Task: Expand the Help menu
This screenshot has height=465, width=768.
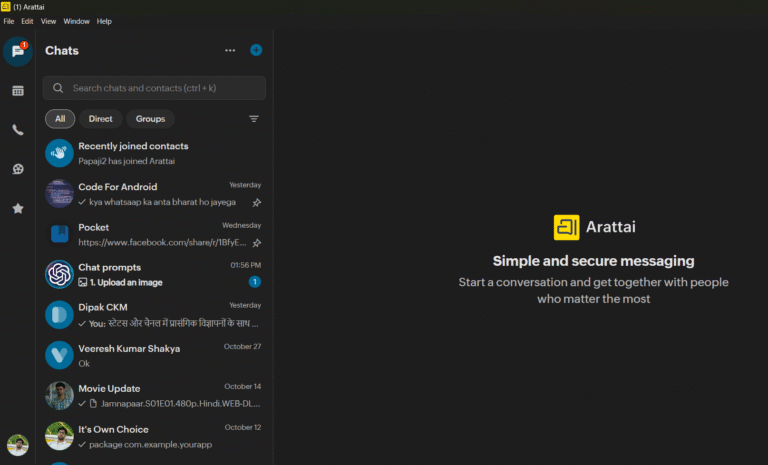Action: click(104, 21)
